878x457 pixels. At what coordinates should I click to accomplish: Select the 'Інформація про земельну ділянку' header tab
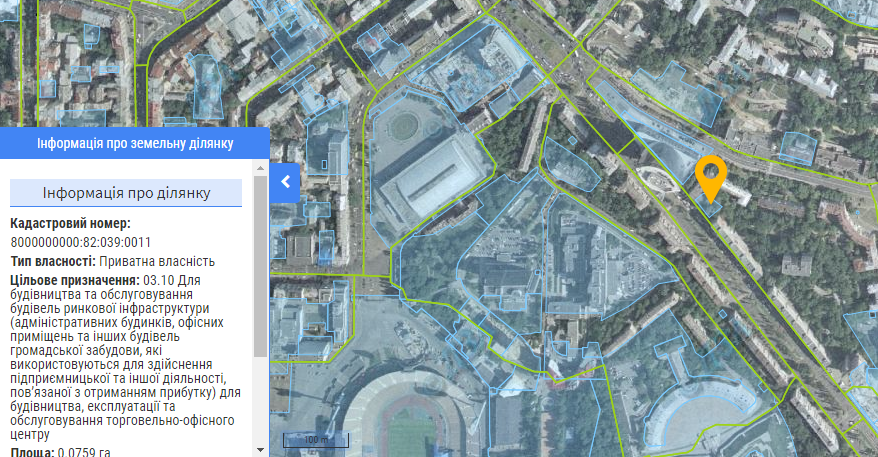pyautogui.click(x=135, y=143)
